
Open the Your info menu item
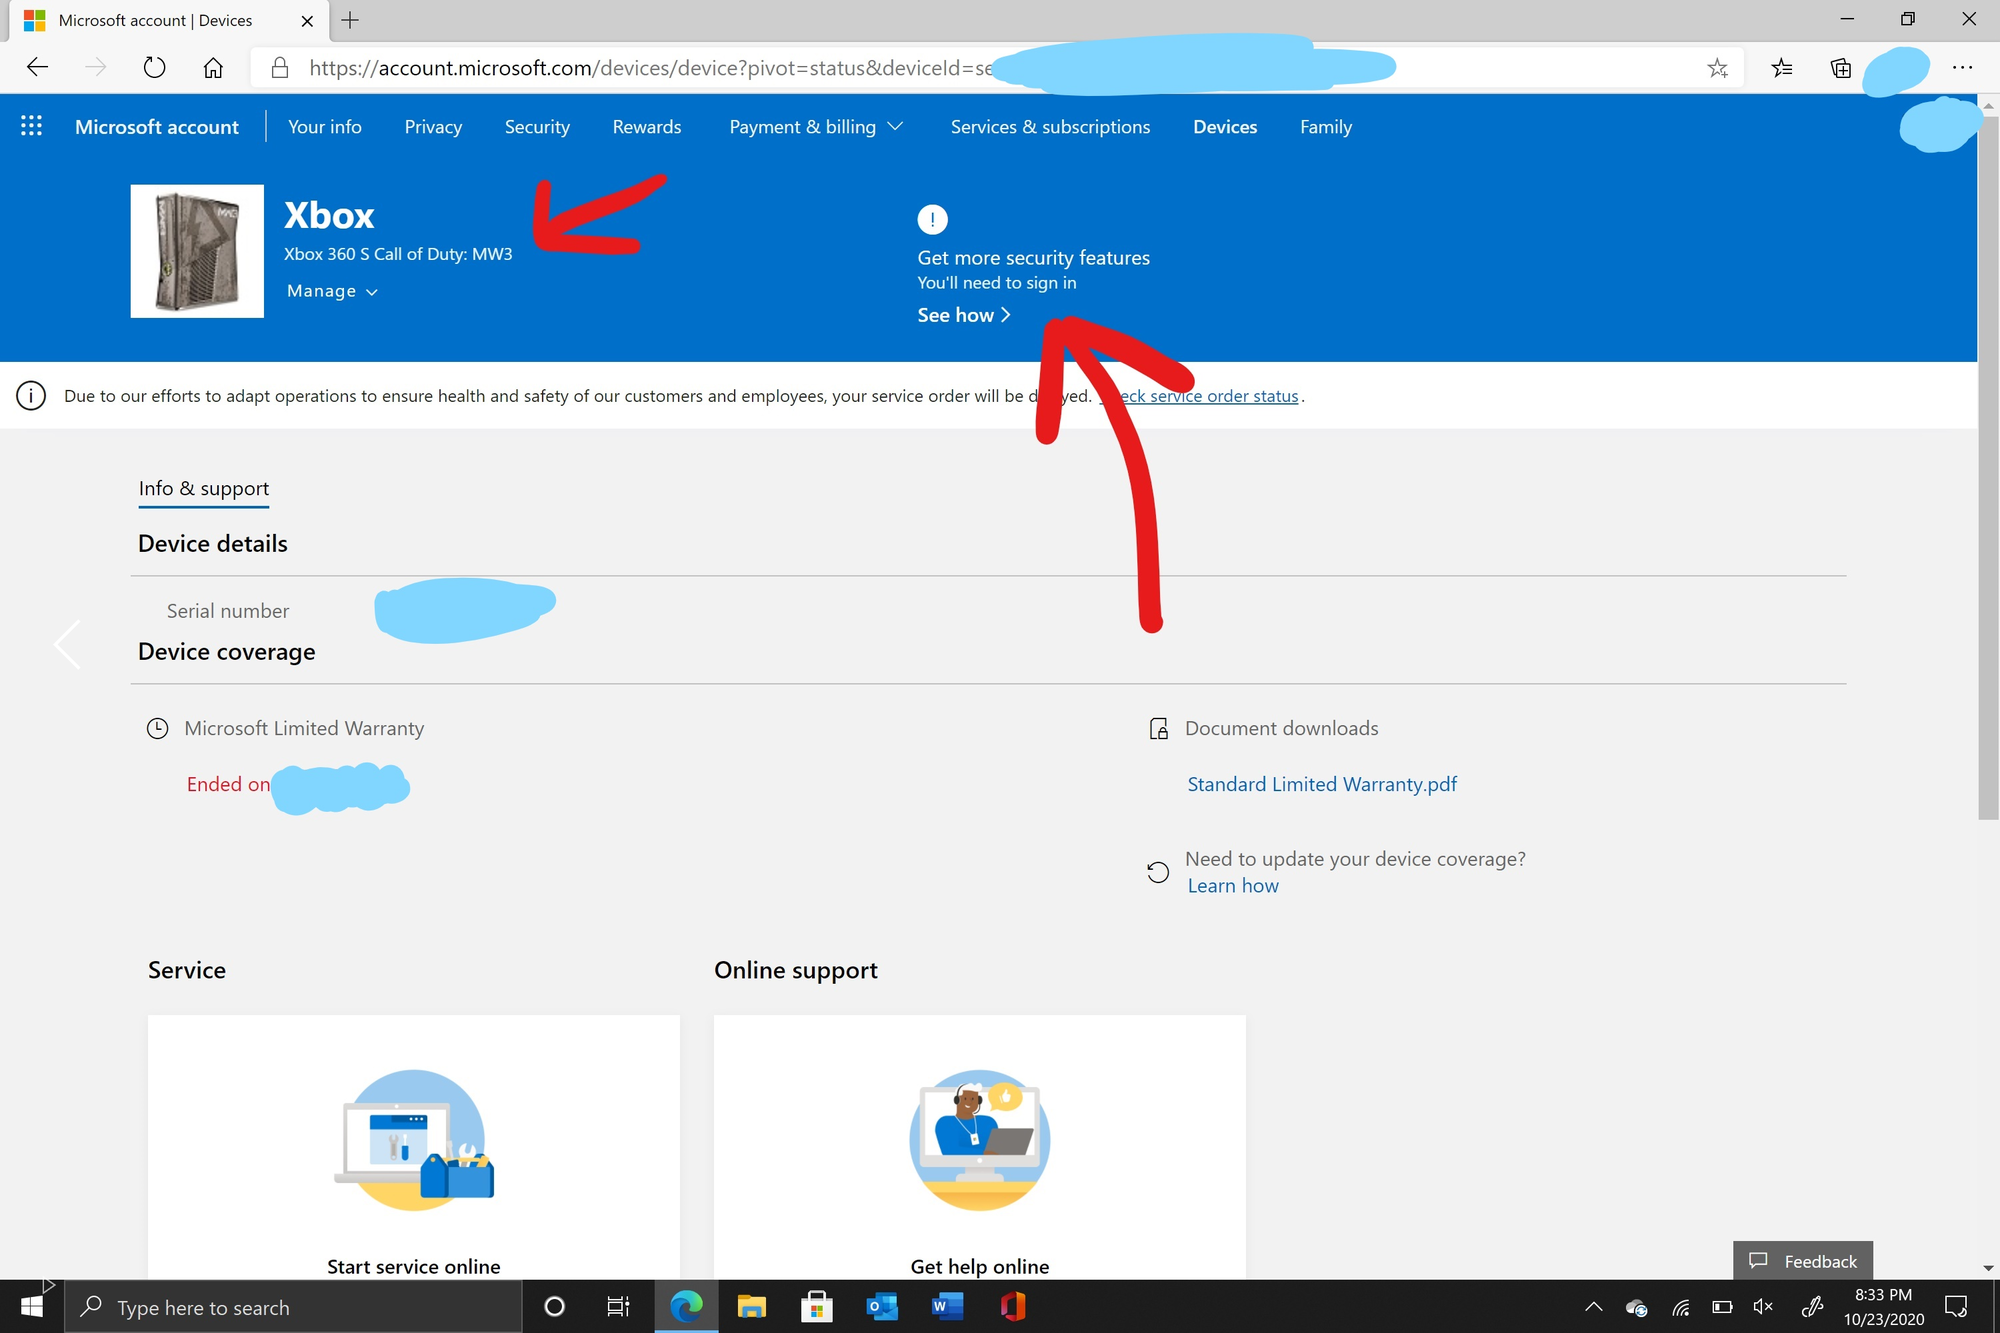coord(325,127)
